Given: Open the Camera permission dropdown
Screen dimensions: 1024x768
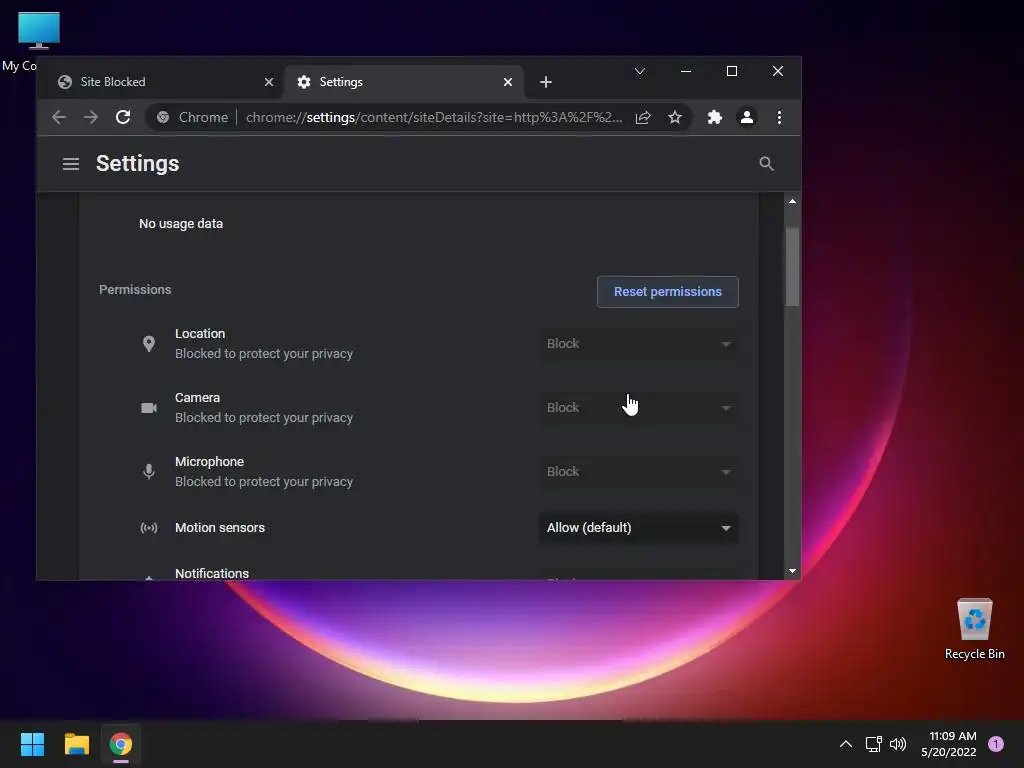Looking at the screenshot, I should click(638, 408).
